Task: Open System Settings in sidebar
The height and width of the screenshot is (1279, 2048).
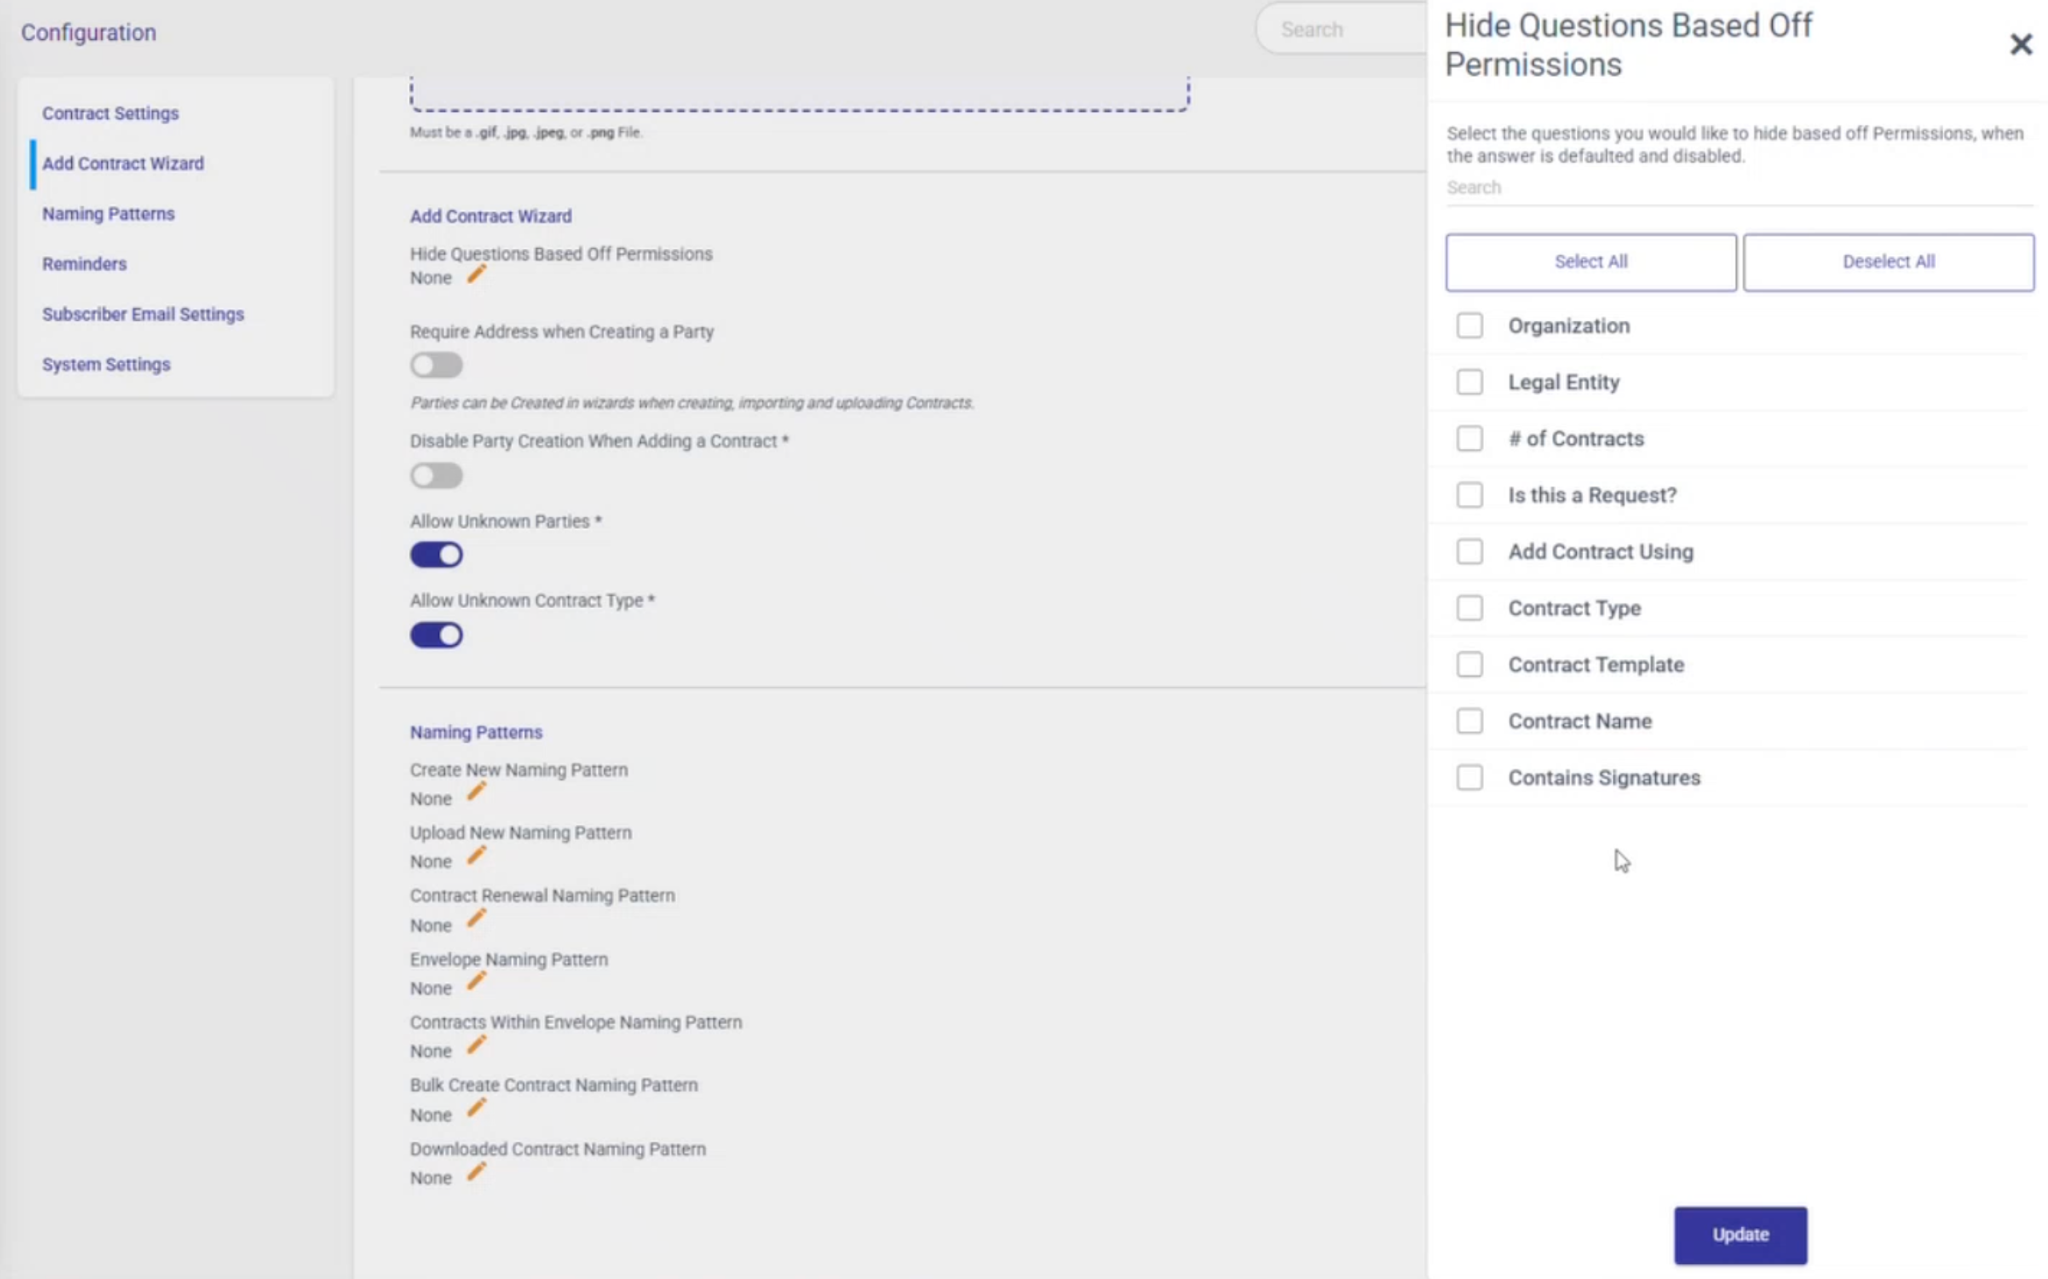Action: pos(106,364)
